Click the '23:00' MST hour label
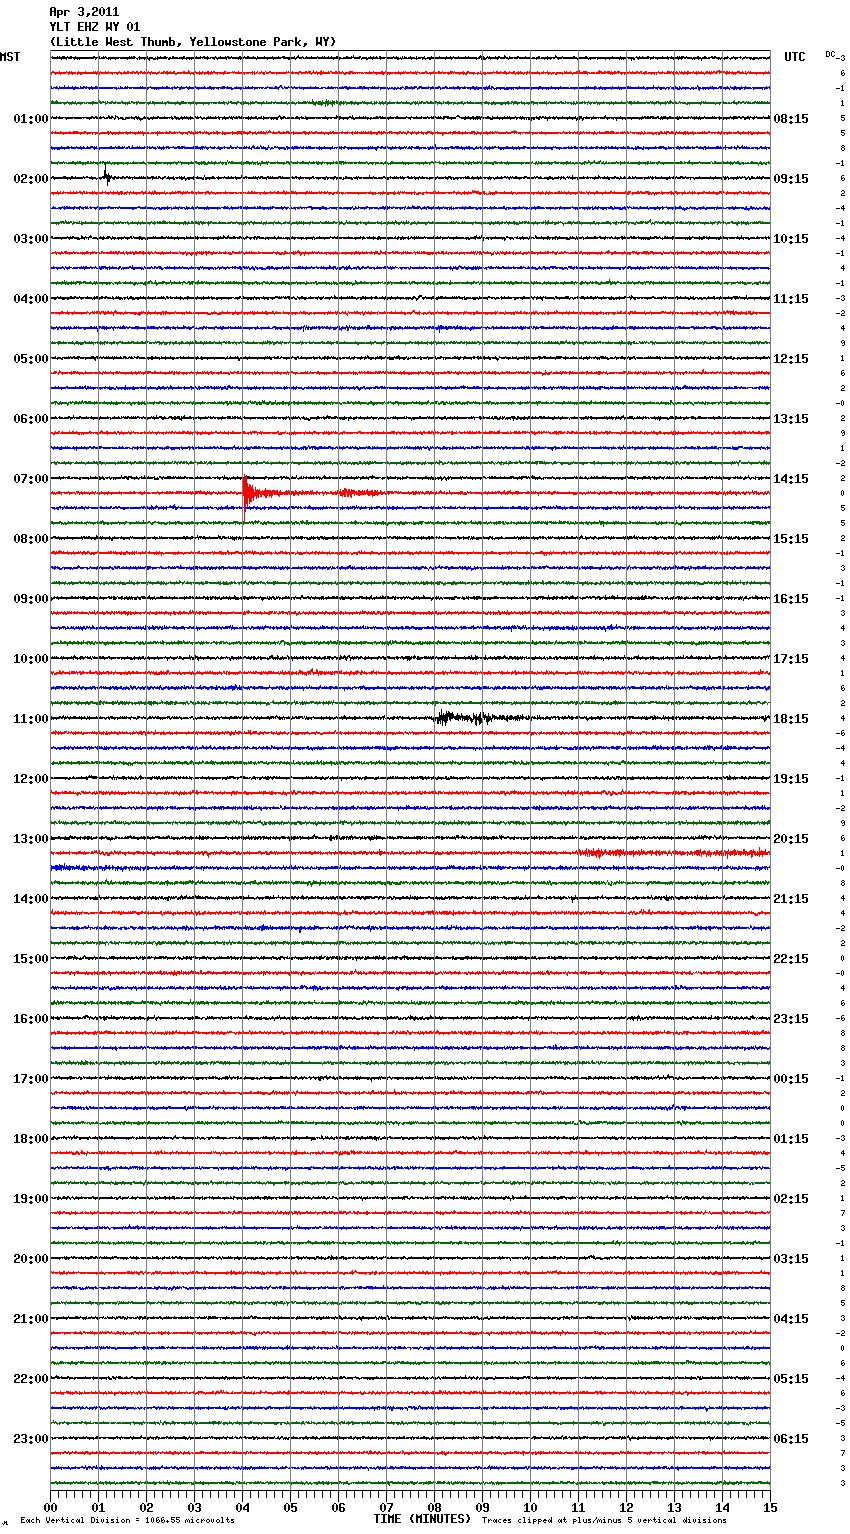 (30, 1439)
